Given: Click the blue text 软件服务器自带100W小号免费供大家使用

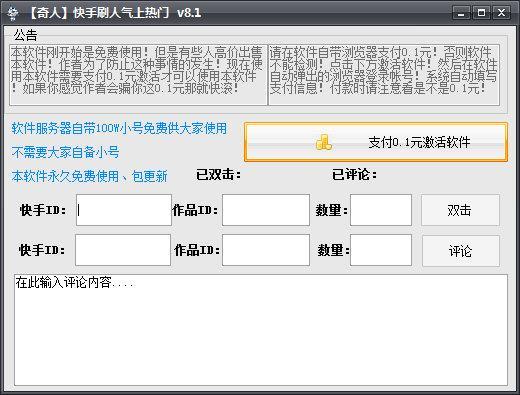Looking at the screenshot, I should pyautogui.click(x=119, y=128).
